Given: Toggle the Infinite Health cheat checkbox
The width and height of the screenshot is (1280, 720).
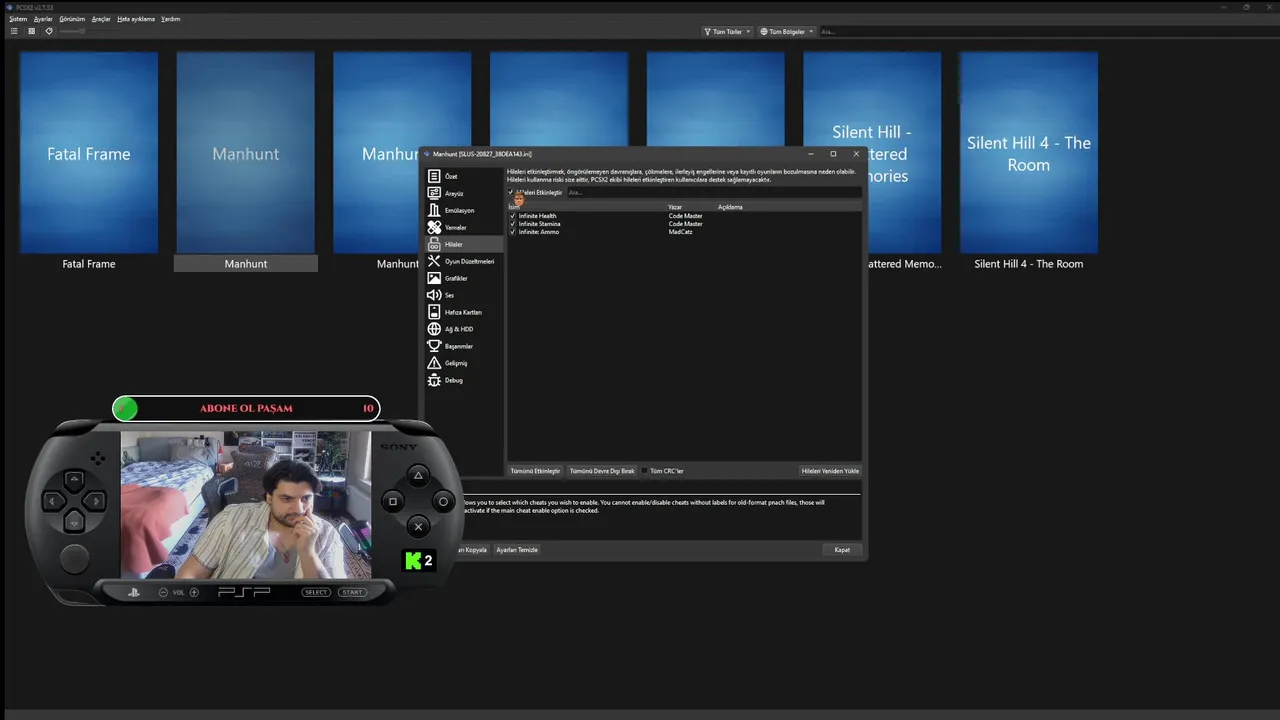Looking at the screenshot, I should pos(513,216).
